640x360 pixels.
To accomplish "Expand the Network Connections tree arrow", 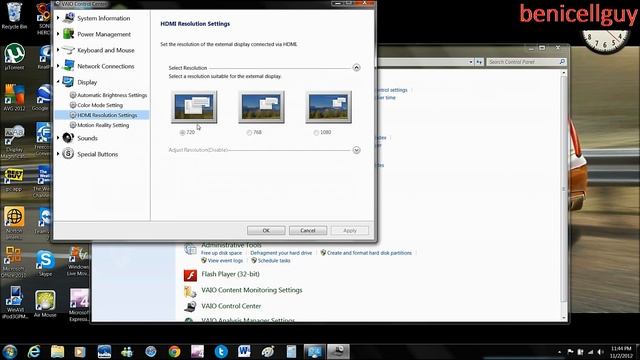I will pos(58,66).
